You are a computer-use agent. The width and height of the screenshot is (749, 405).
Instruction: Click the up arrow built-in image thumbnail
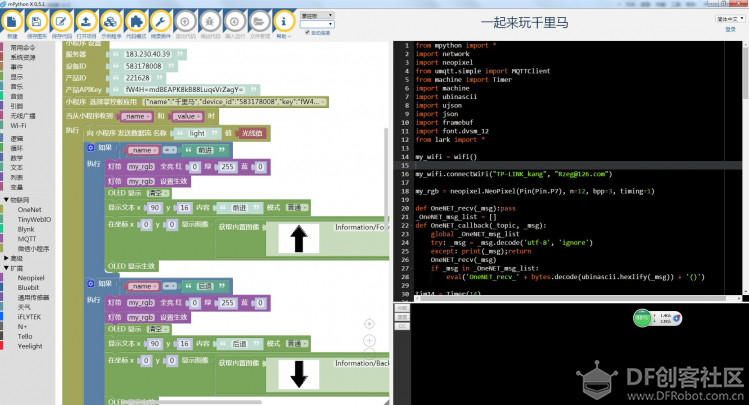click(x=299, y=238)
